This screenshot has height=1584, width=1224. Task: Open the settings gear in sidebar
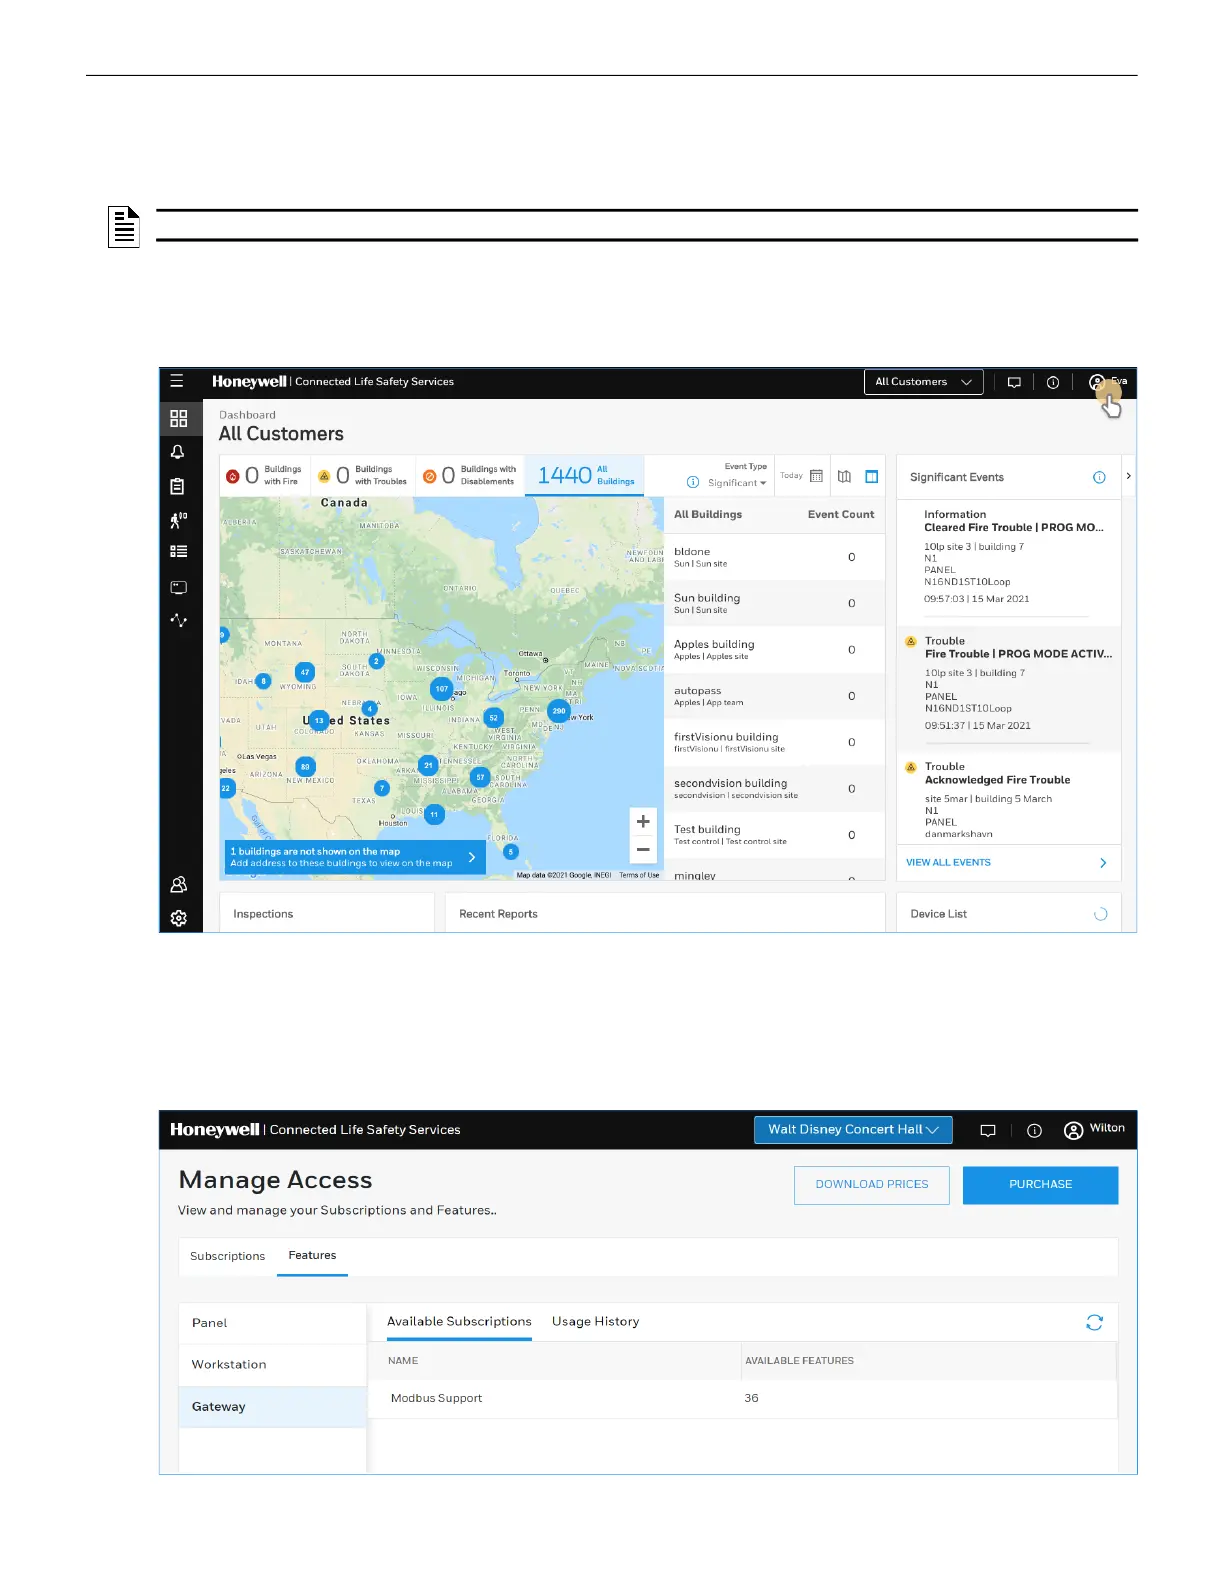(179, 918)
